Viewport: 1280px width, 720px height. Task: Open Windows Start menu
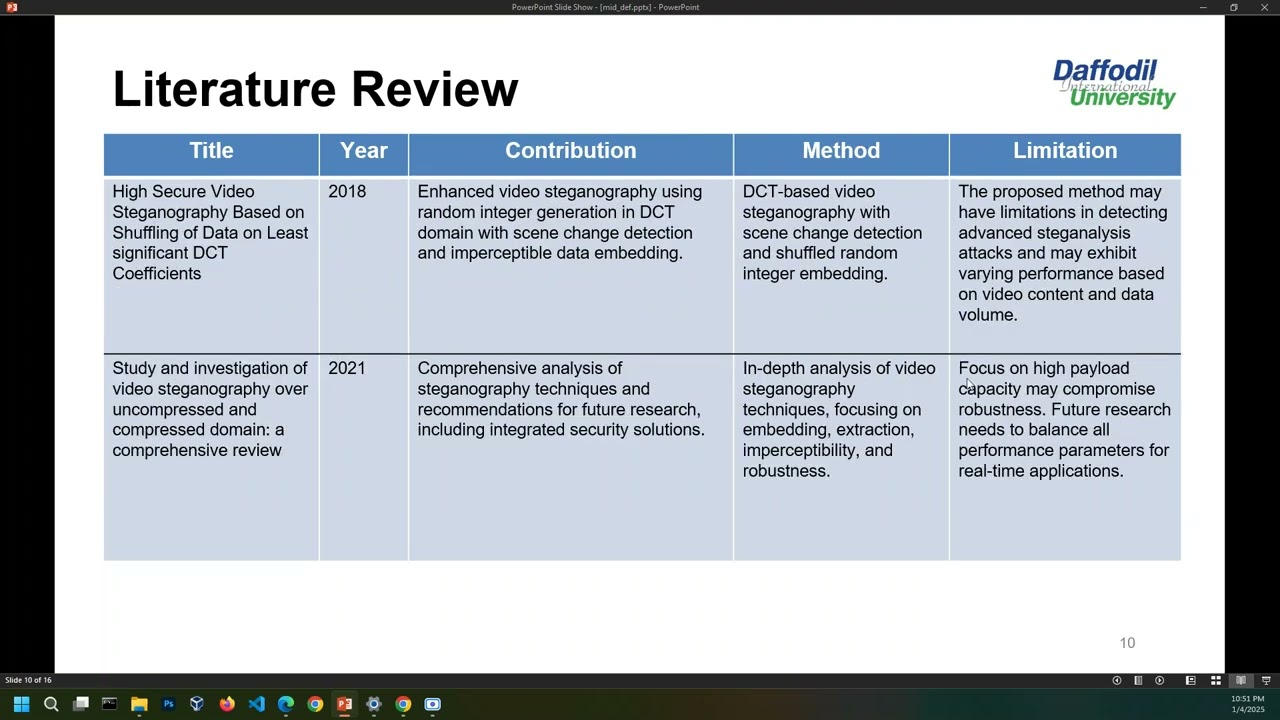[21, 704]
